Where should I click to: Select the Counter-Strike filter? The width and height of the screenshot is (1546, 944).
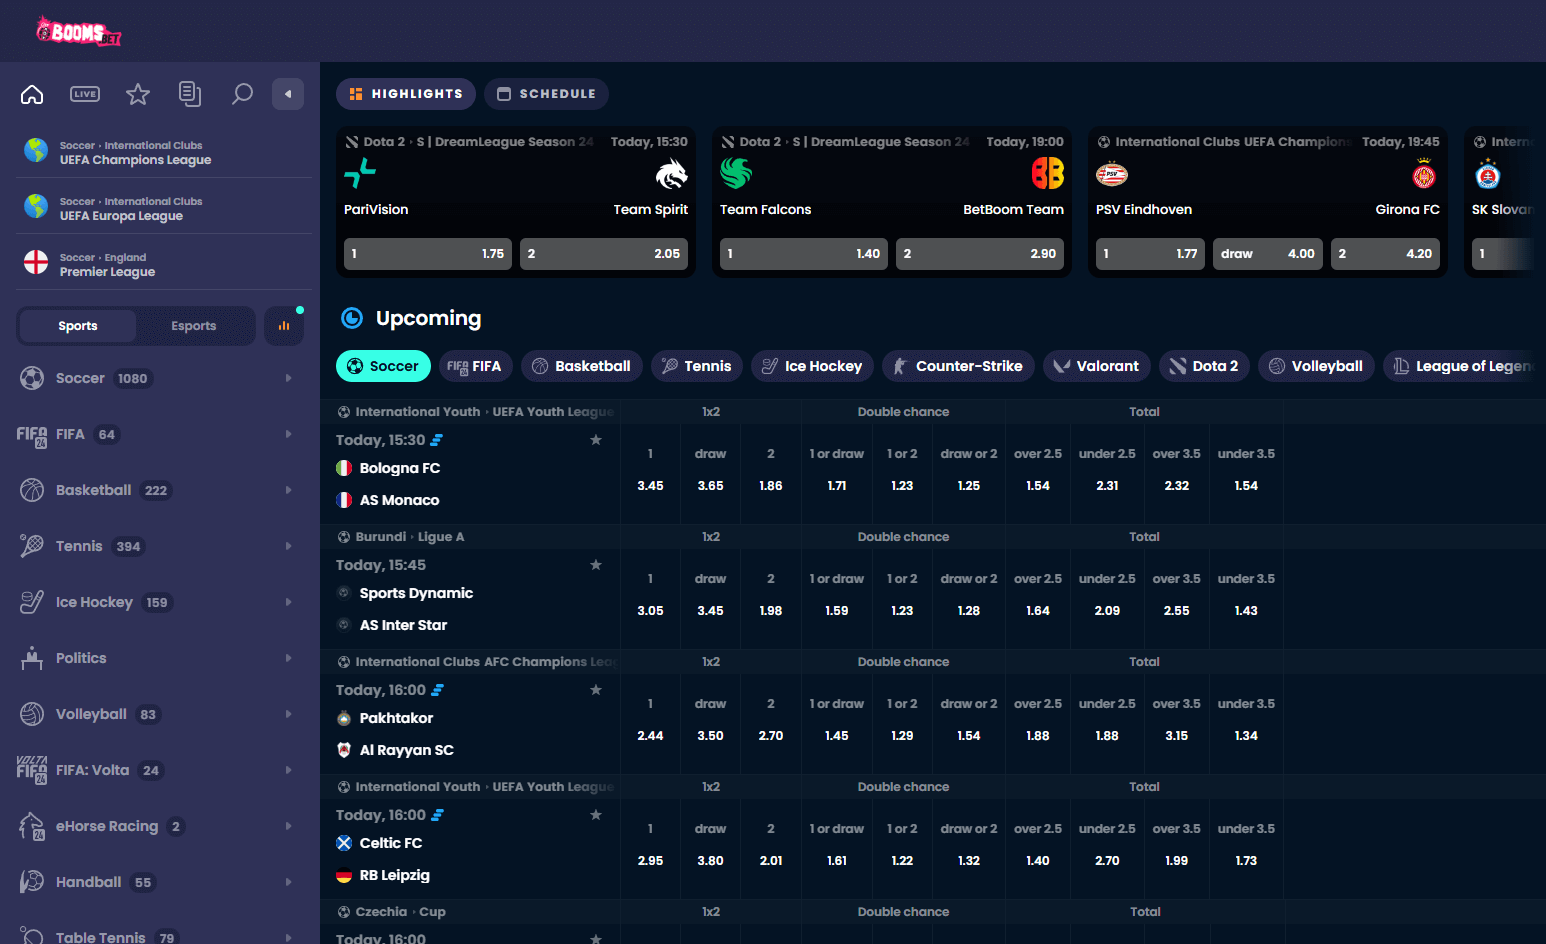tap(958, 366)
